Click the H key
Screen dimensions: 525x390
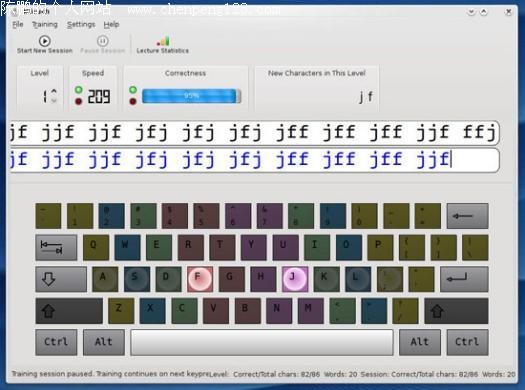coord(263,279)
